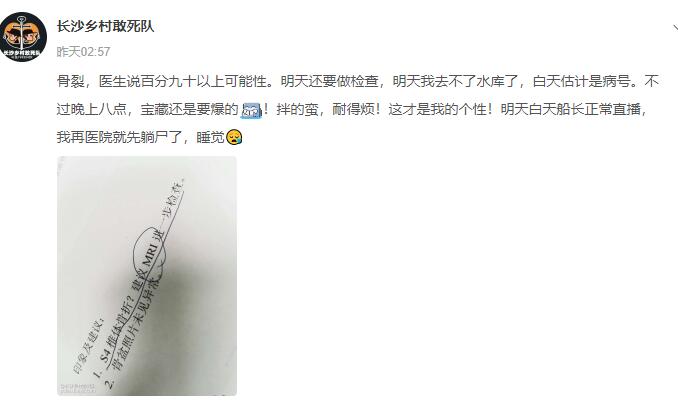Viewport: 678px width, 403px height.
Task: Open the 长沙乡村敢死队 profile avatar
Action: coord(22,37)
